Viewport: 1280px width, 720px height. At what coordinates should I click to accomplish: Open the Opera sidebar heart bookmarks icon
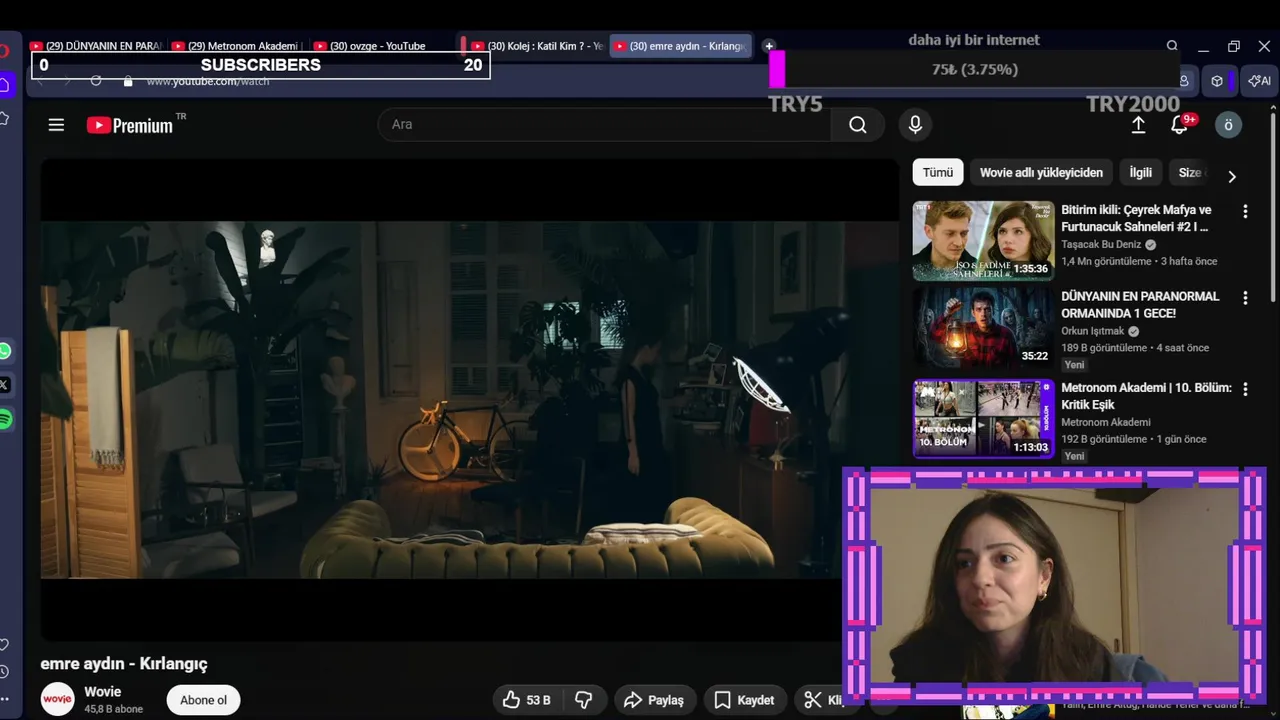pos(5,644)
